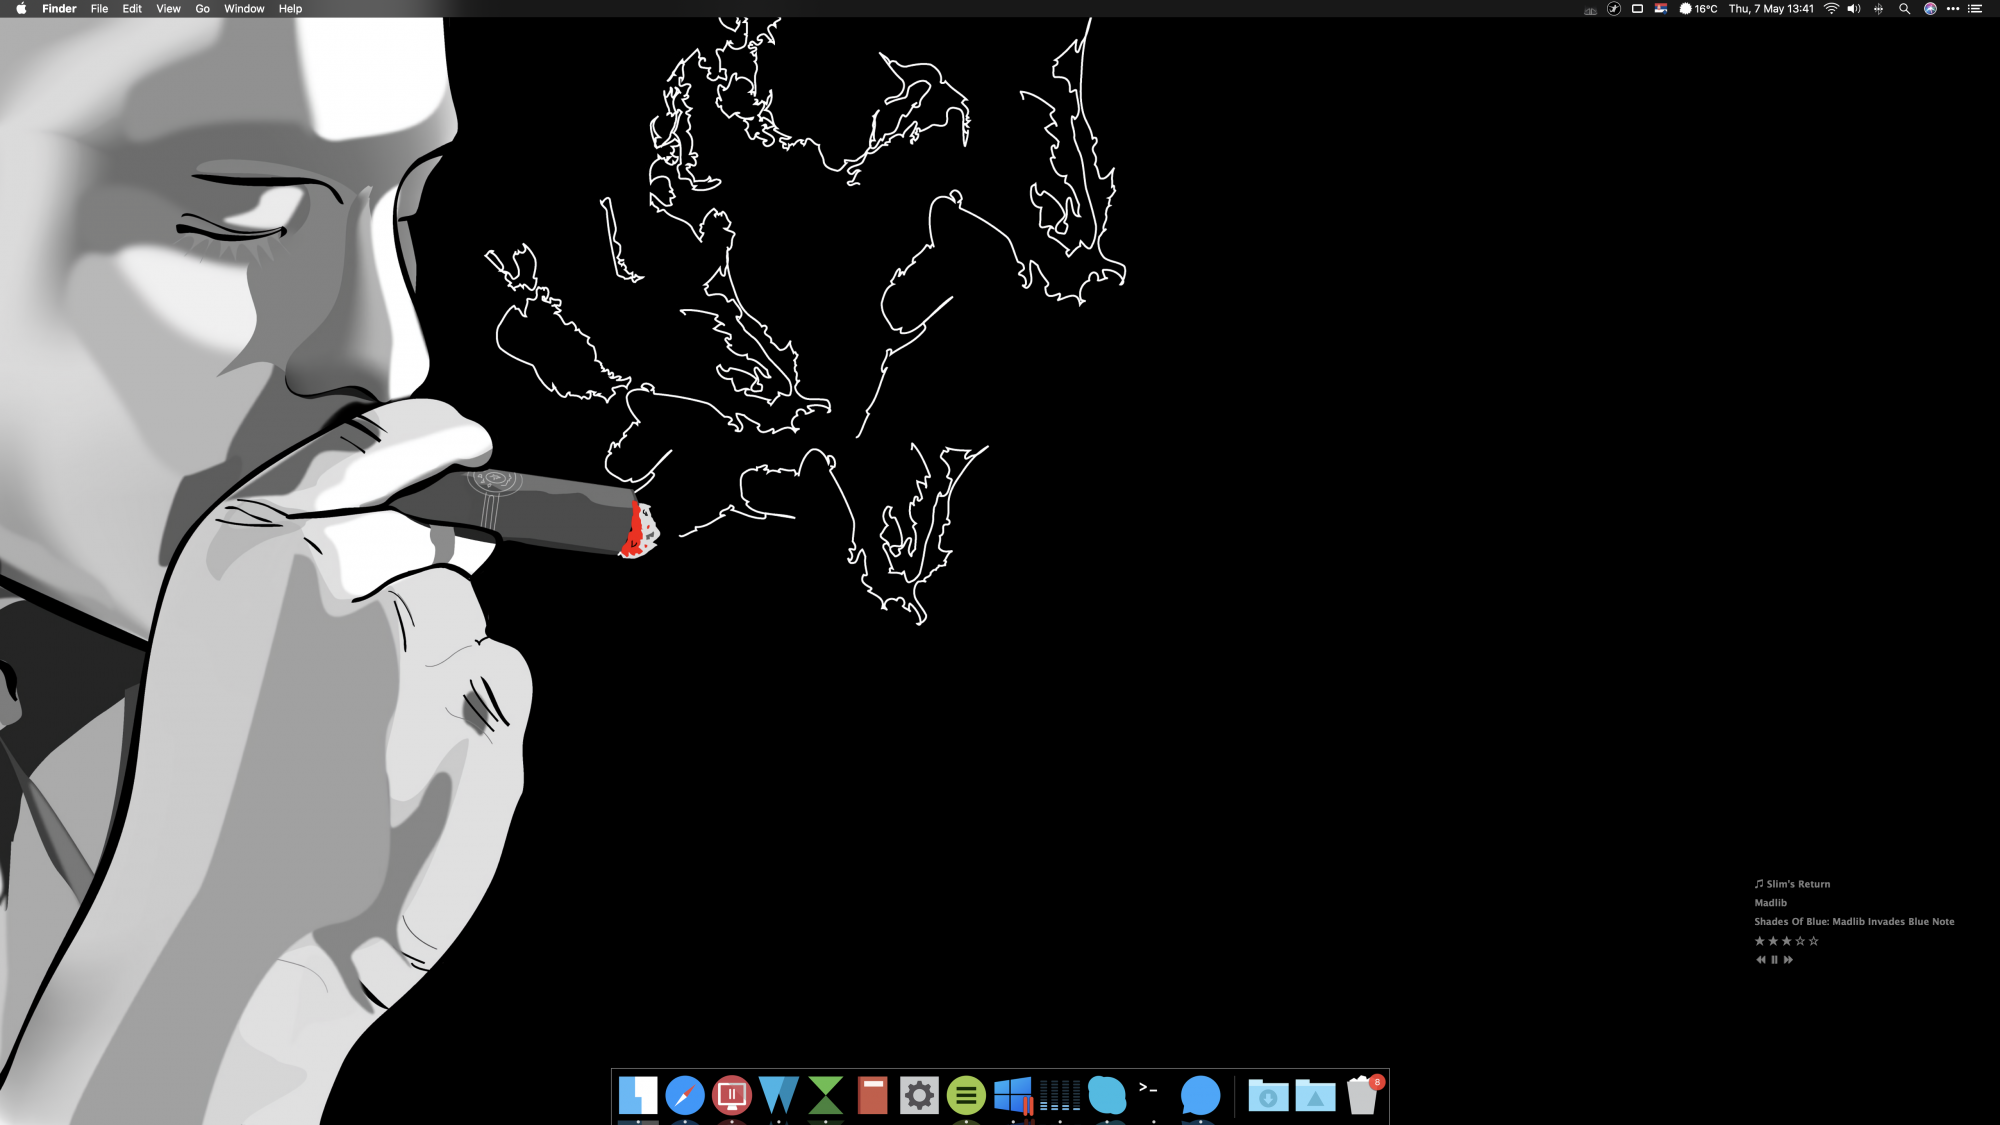2000x1125 pixels.
Task: Go back to the previous track
Action: pos(1761,960)
